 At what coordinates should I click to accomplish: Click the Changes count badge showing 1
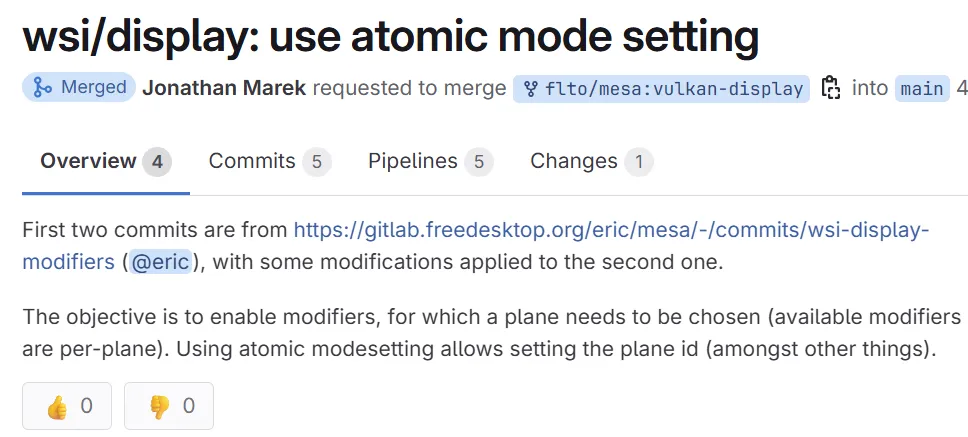click(x=638, y=162)
